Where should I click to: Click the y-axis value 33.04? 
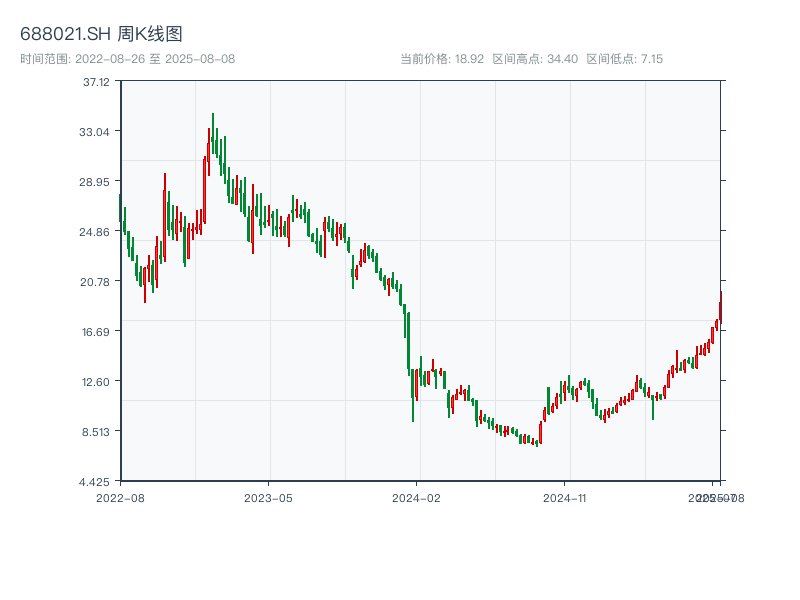[94, 132]
